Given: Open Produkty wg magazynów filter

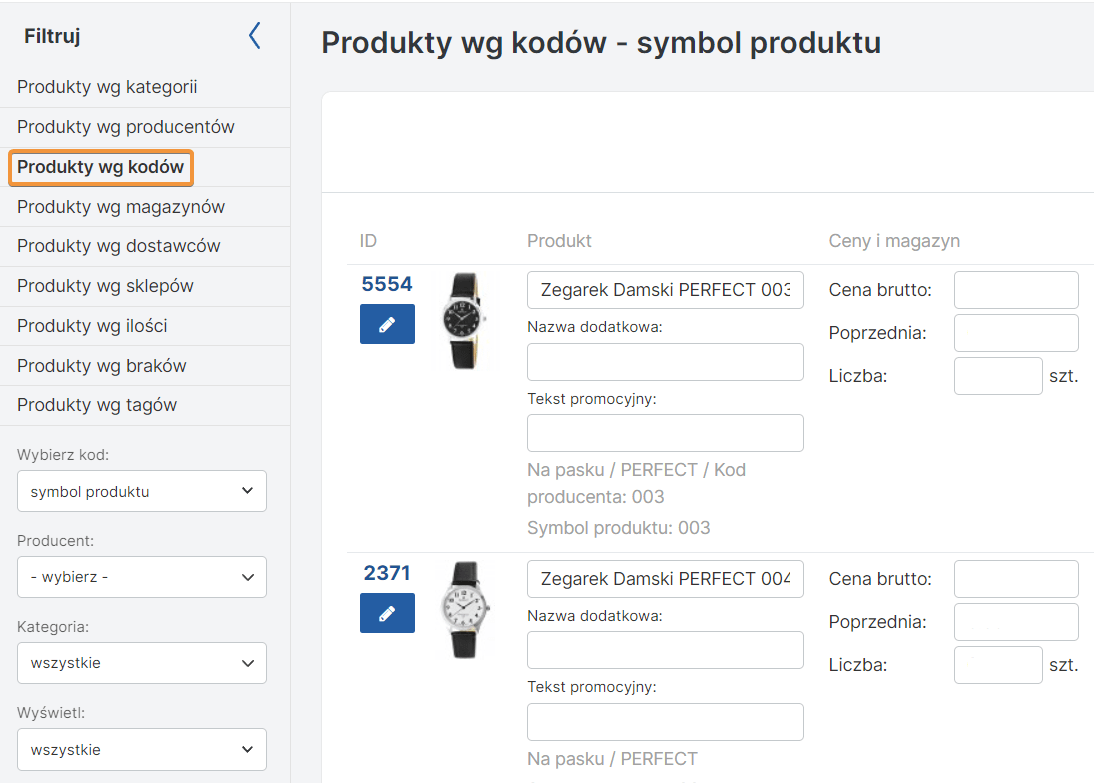Looking at the screenshot, I should [121, 207].
